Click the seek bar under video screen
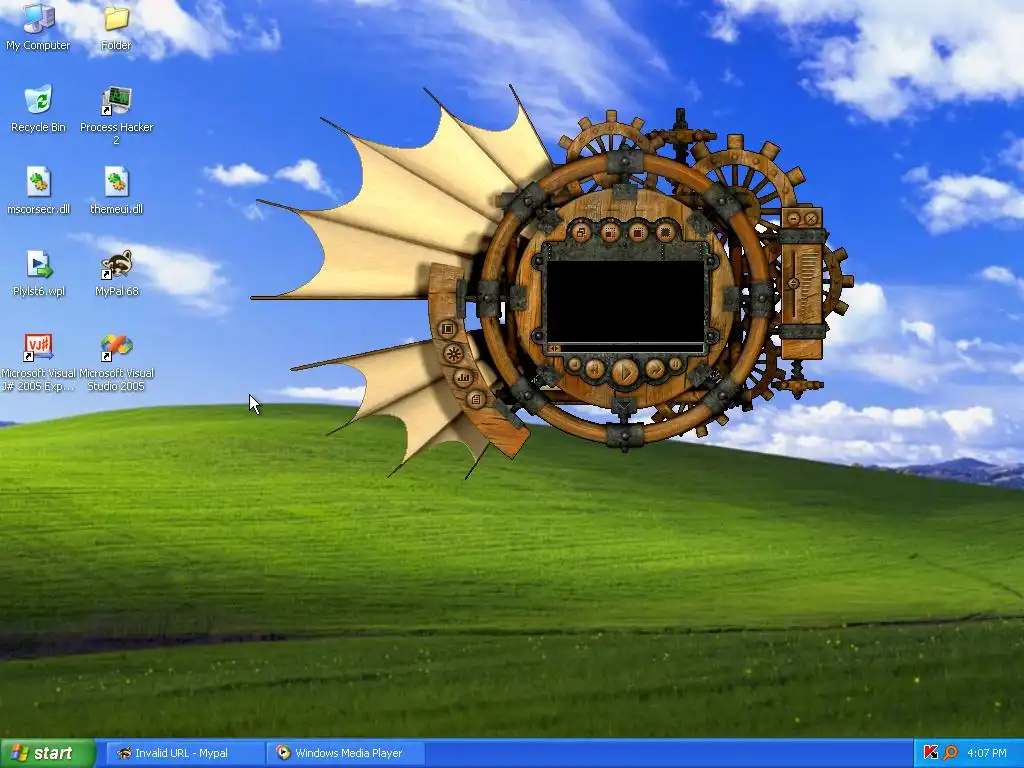 (625, 349)
